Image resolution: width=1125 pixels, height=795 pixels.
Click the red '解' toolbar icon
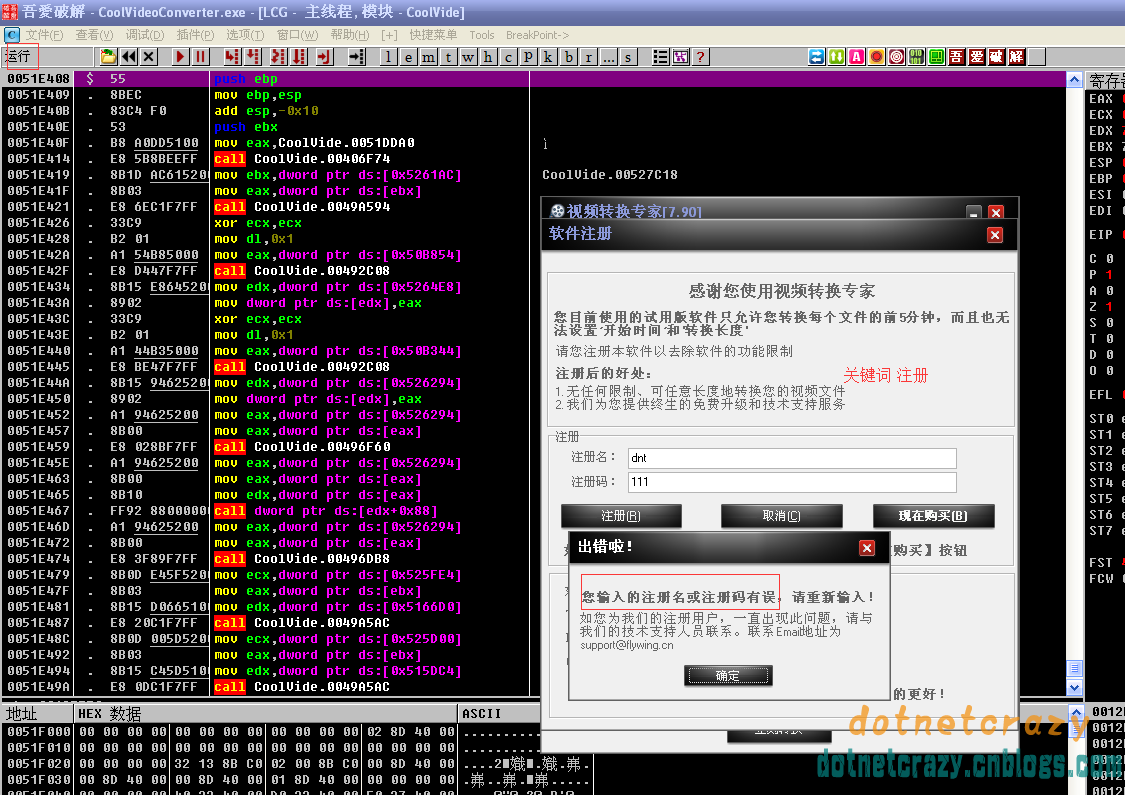[1017, 57]
